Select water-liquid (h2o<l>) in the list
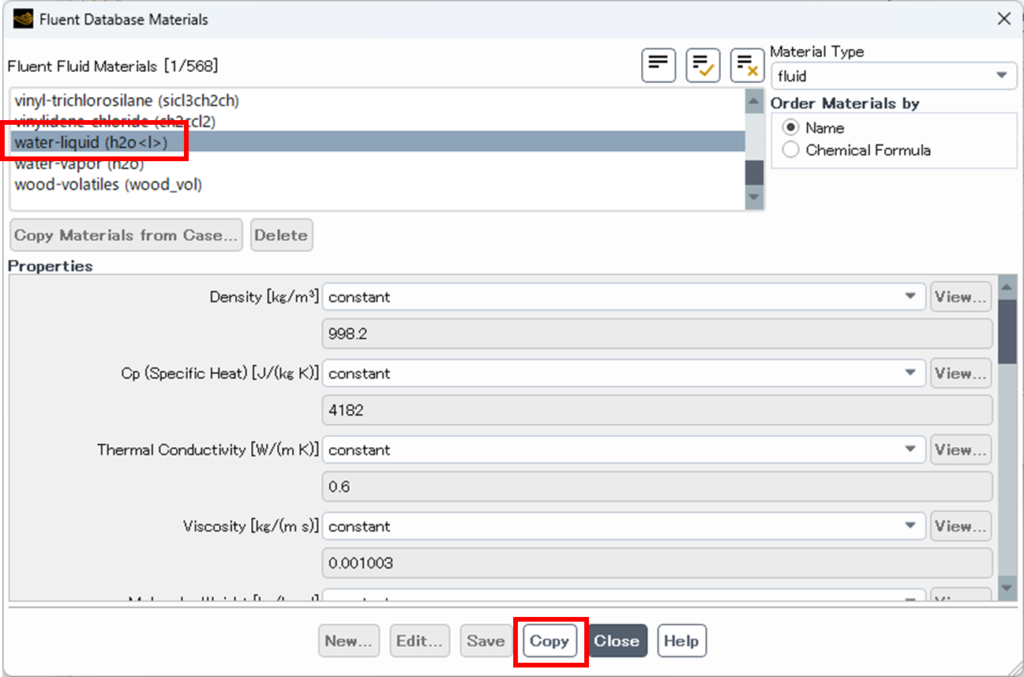1024x677 pixels. [378, 142]
